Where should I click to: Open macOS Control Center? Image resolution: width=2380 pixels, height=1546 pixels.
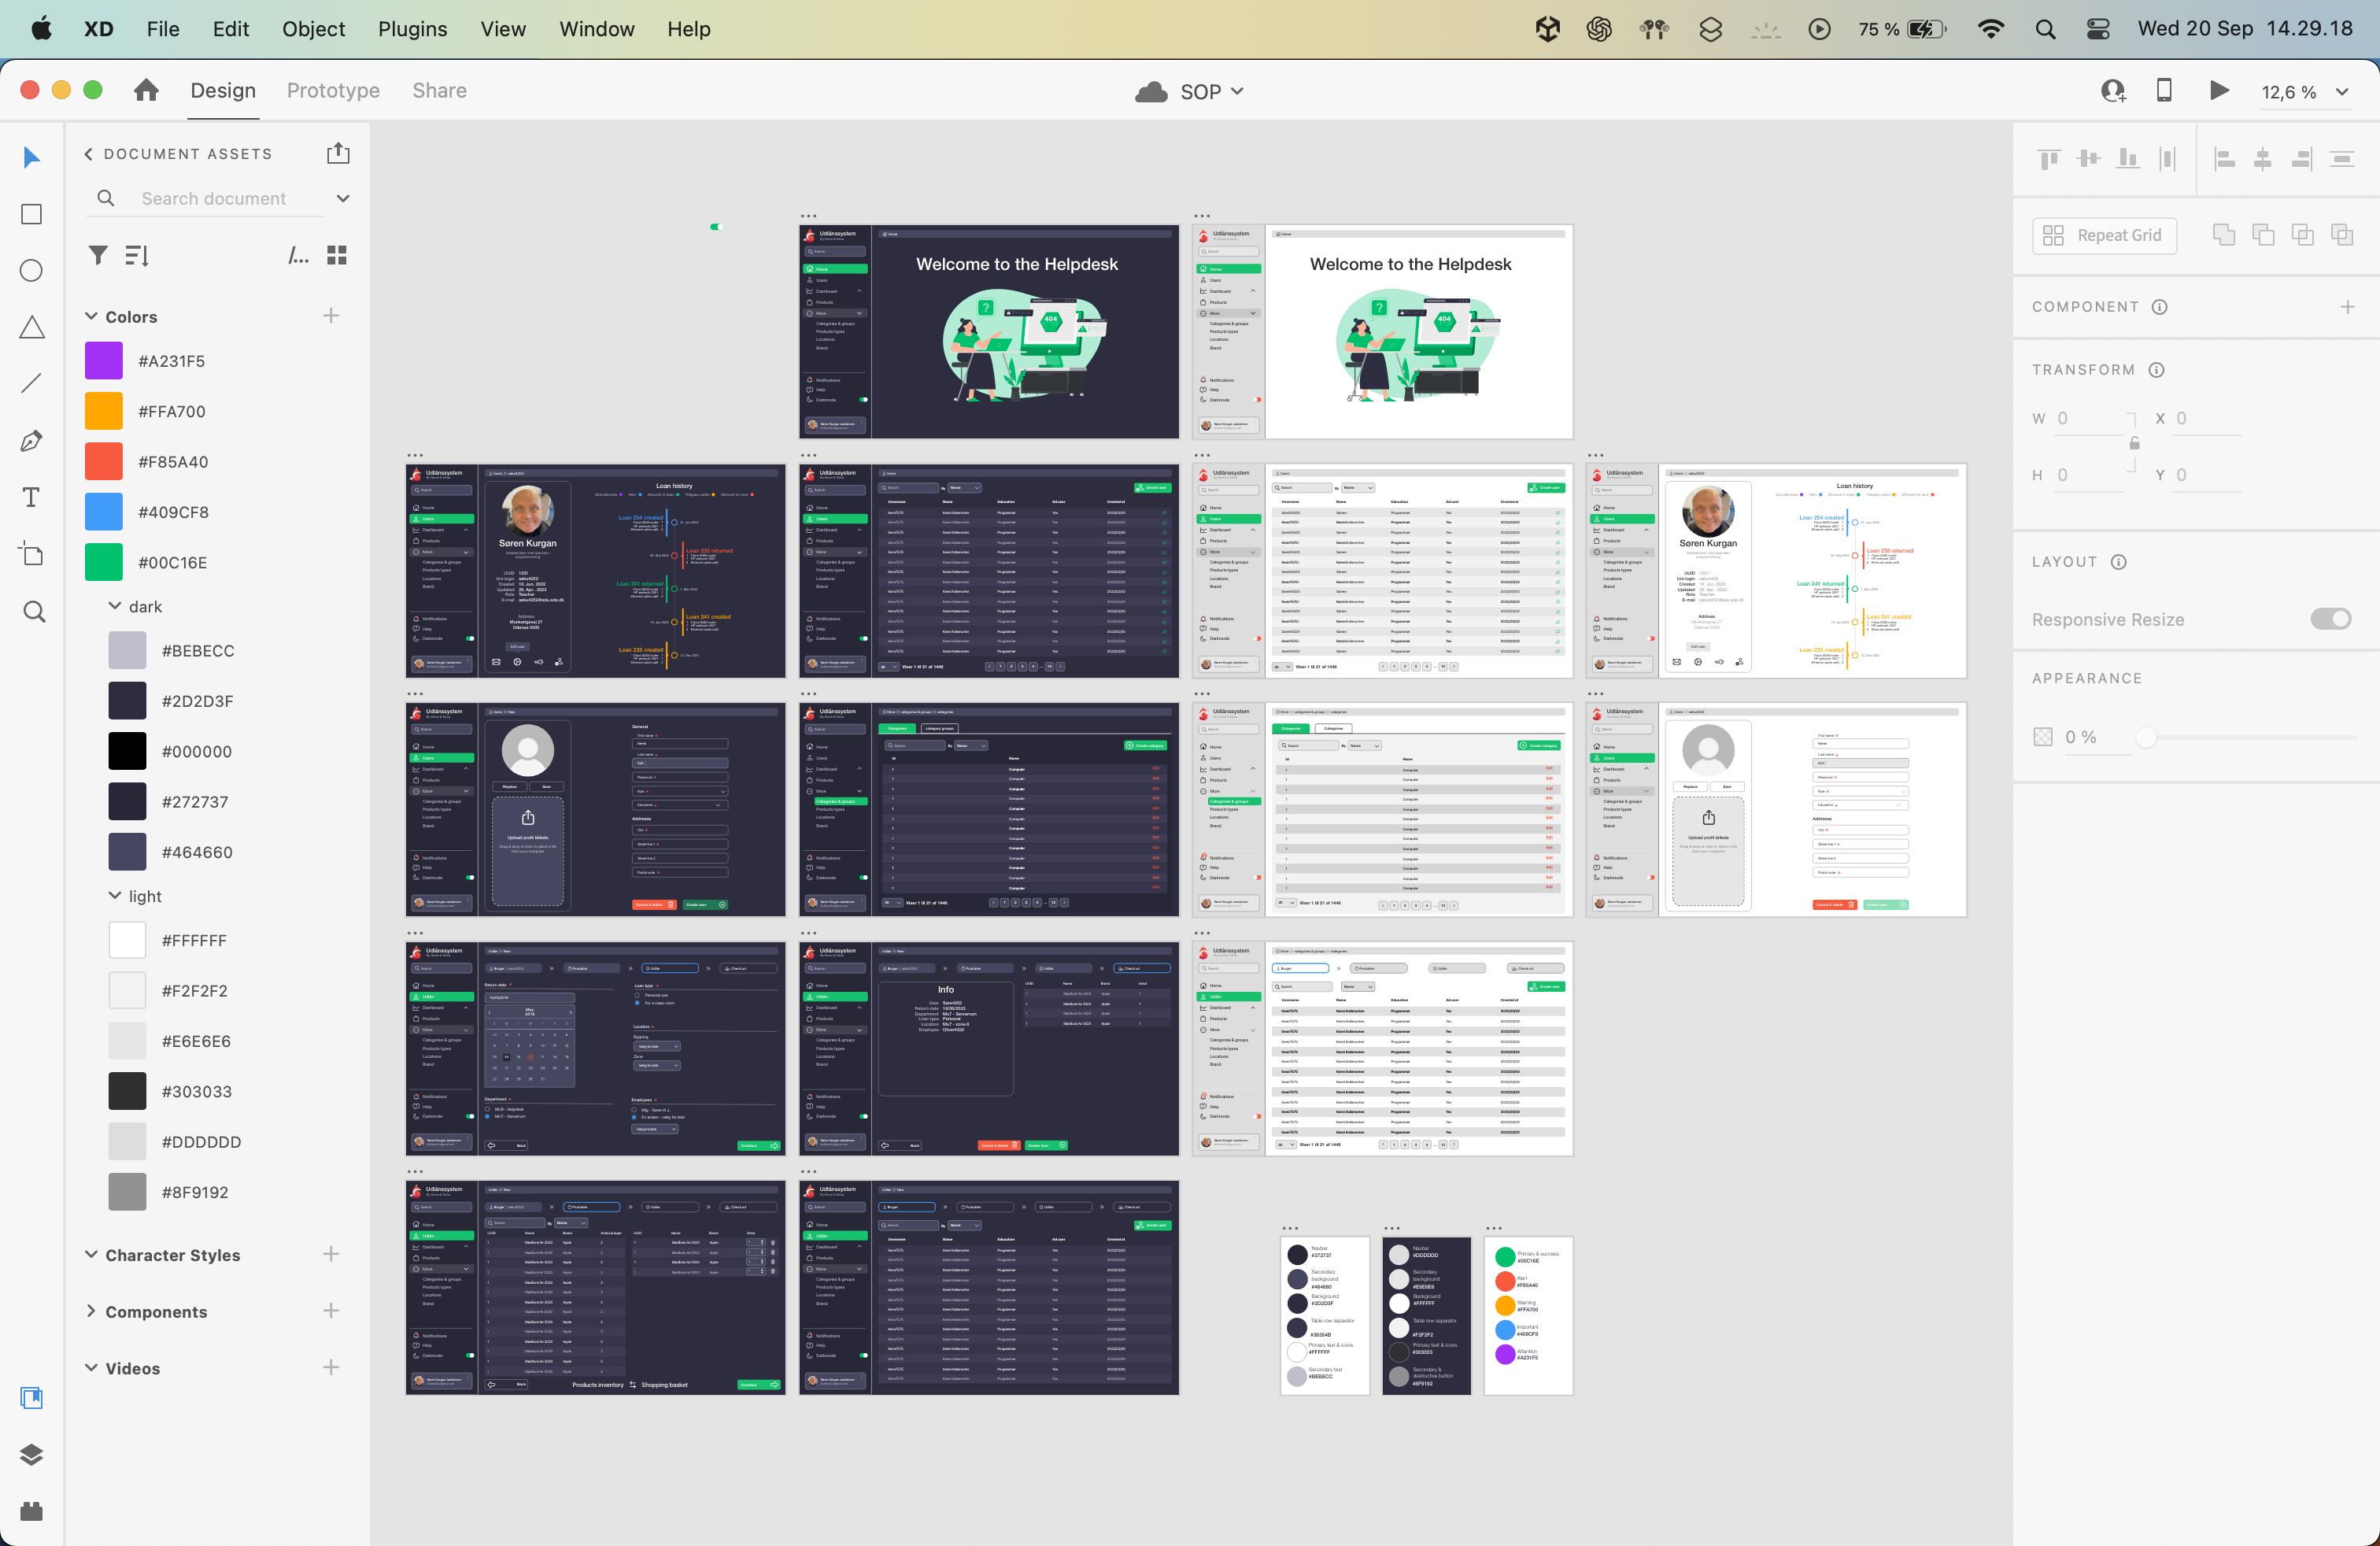(2098, 29)
